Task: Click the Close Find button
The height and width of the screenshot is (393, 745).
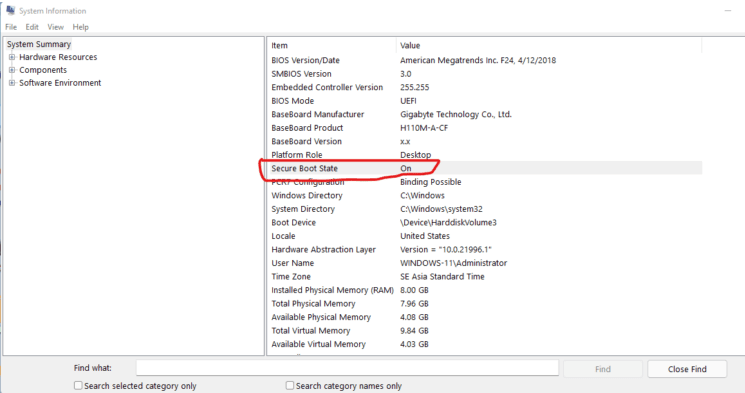Action: click(x=687, y=369)
